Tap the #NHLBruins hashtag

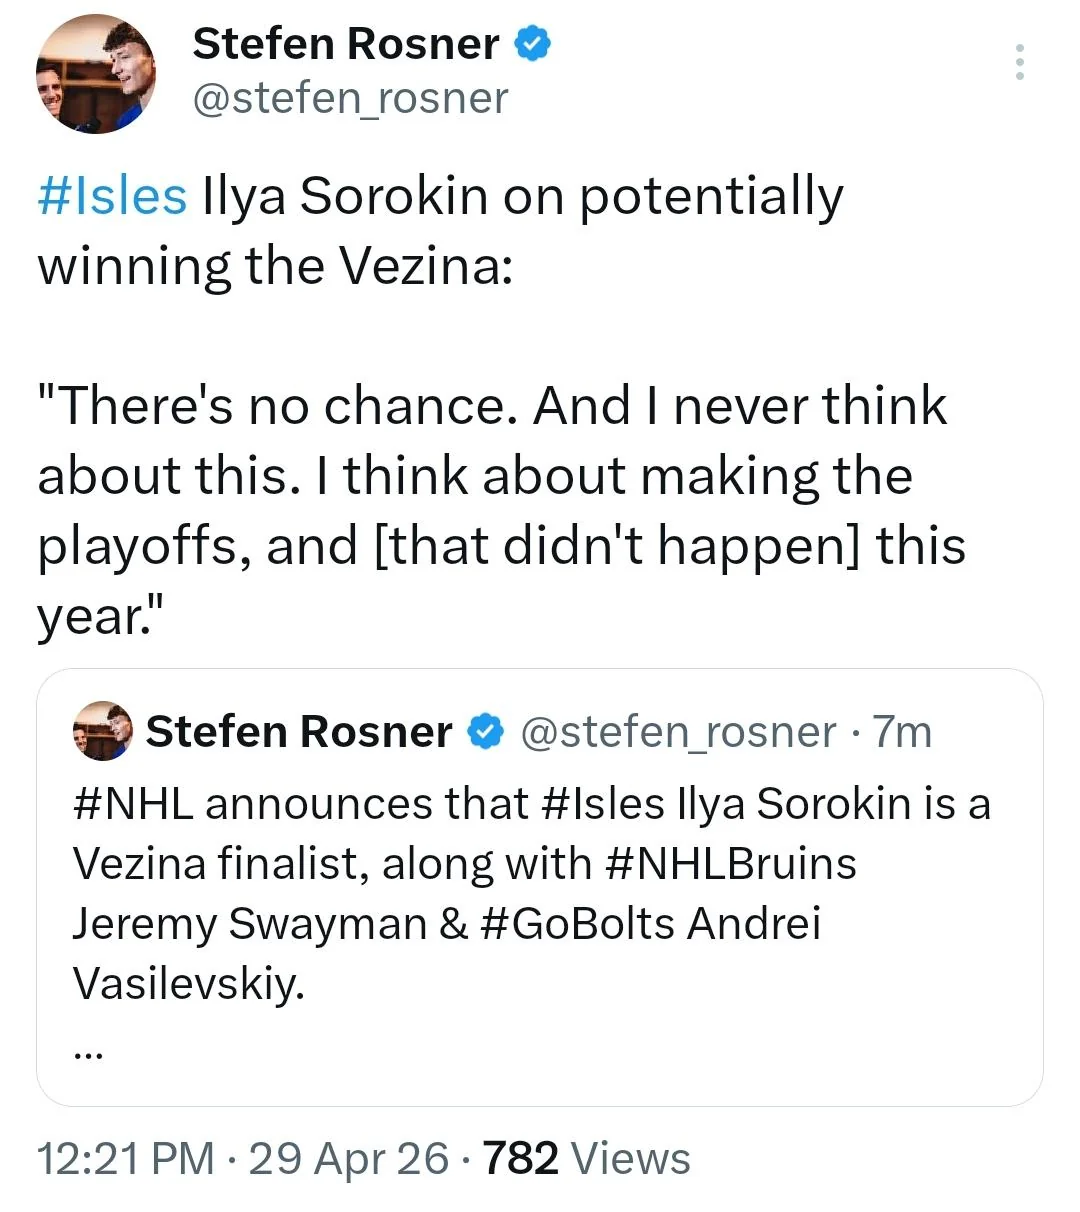[x=731, y=864]
